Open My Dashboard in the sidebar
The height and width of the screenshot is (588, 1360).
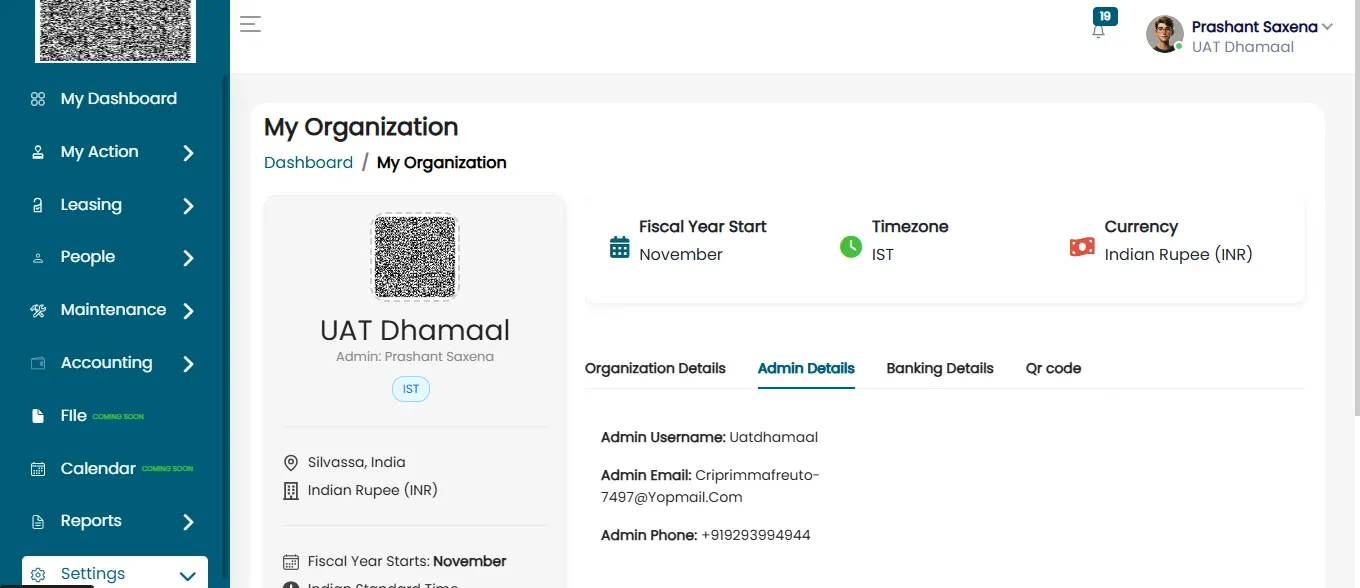pyautogui.click(x=119, y=99)
